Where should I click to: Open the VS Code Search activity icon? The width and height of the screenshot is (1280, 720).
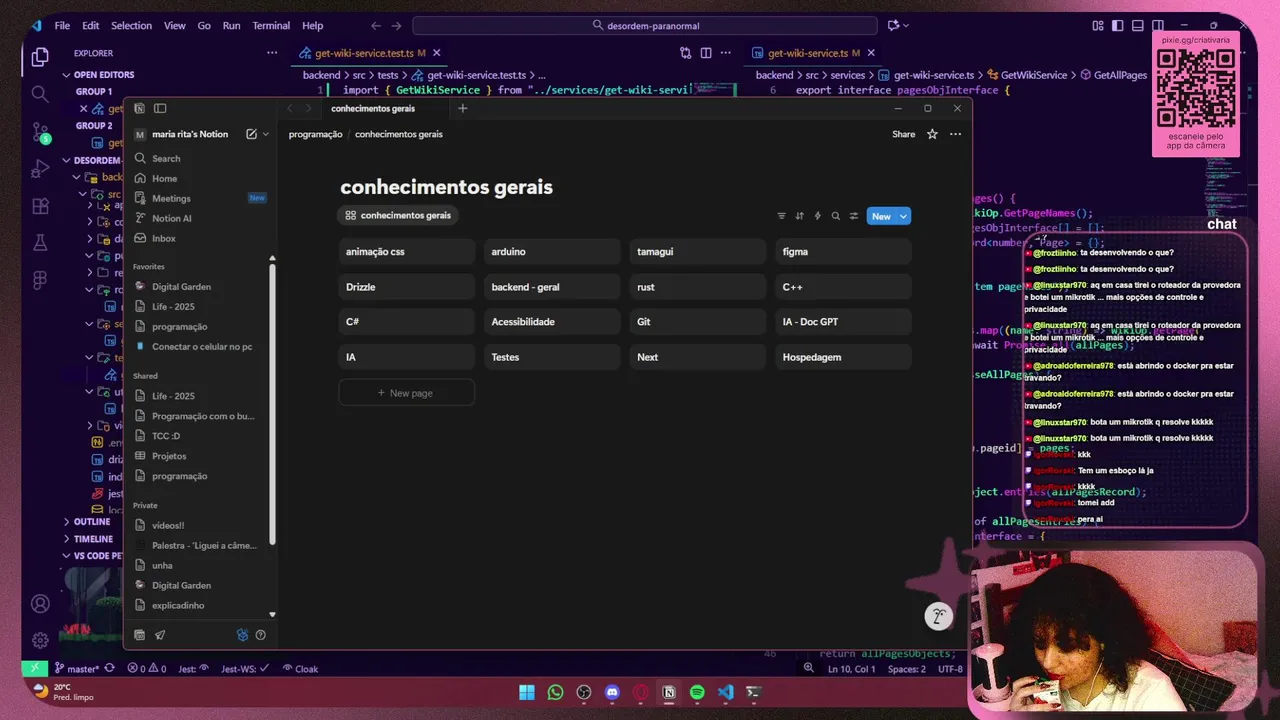click(x=40, y=94)
